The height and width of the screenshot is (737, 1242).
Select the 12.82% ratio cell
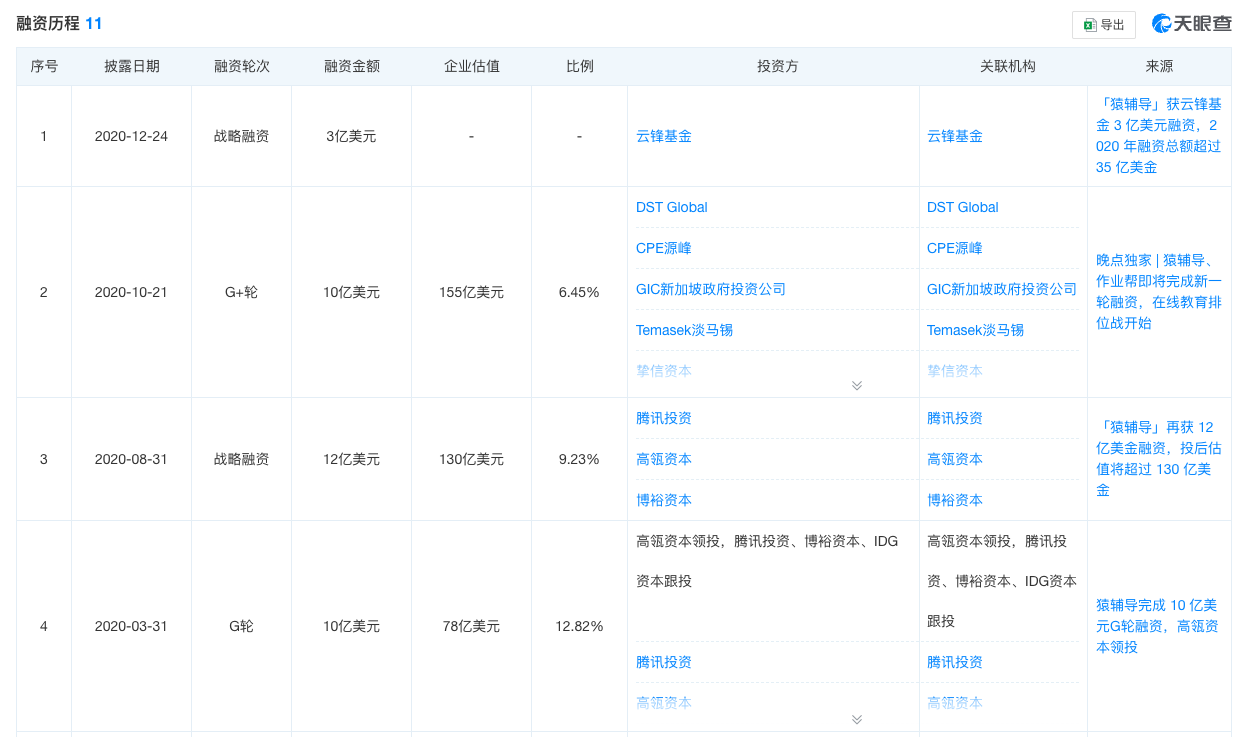pos(579,626)
